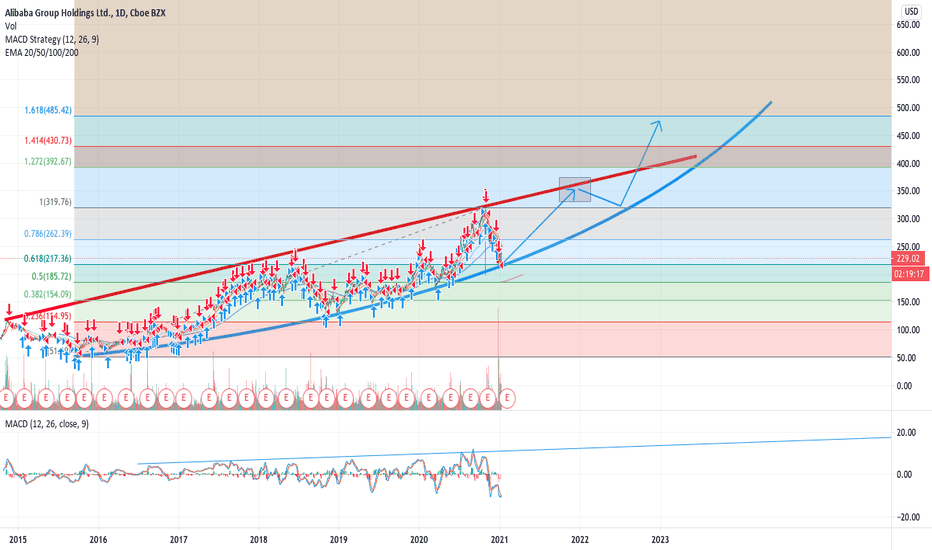Click the 1.618(485.42) Fibonacci label
932x550 pixels.
(x=48, y=110)
